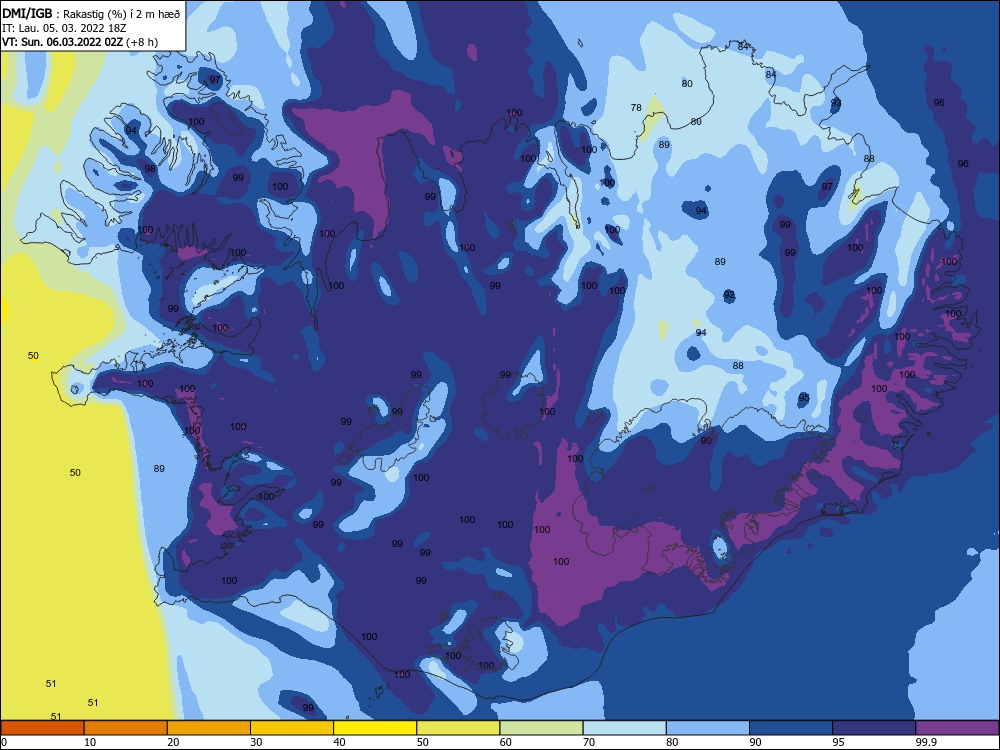
Task: Pick the pale blue 70–80 legend swatch
Action: coord(624,728)
